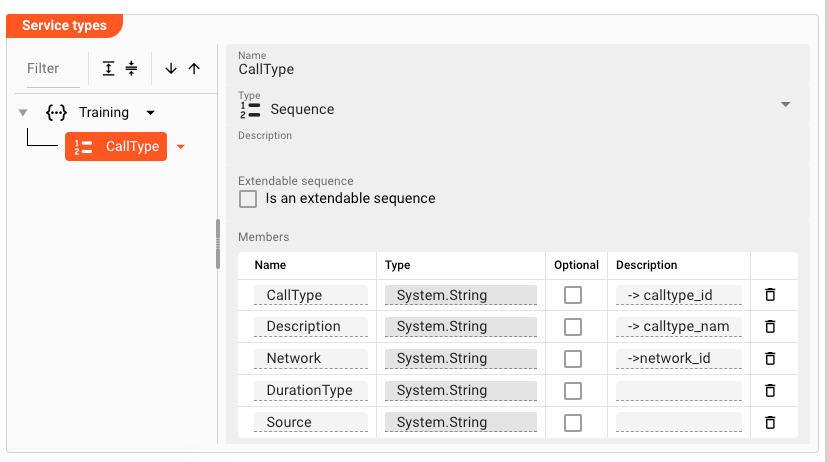The width and height of the screenshot is (827, 462).
Task: Delete the CallType member row
Action: tap(770, 295)
